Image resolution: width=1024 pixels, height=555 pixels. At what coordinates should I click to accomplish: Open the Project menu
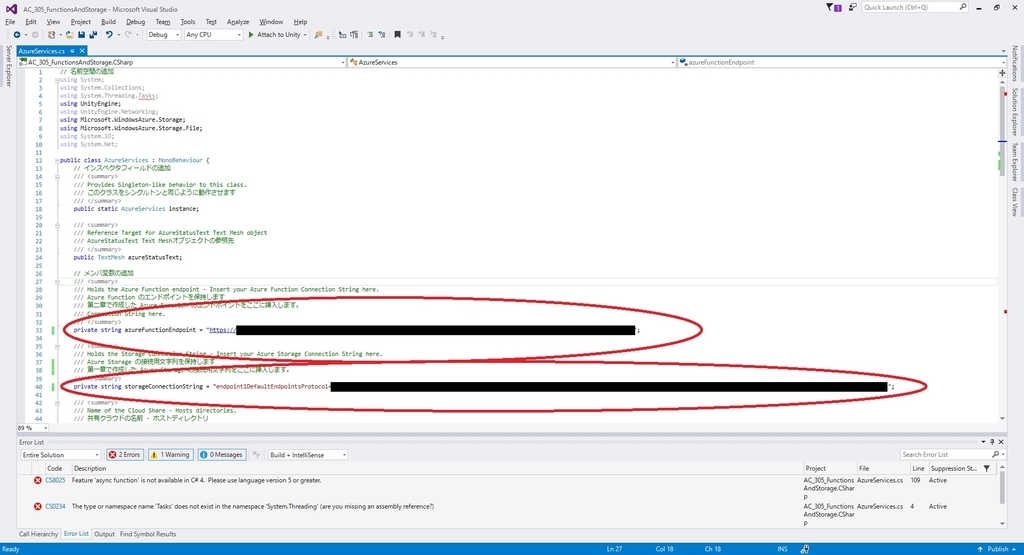[80, 22]
